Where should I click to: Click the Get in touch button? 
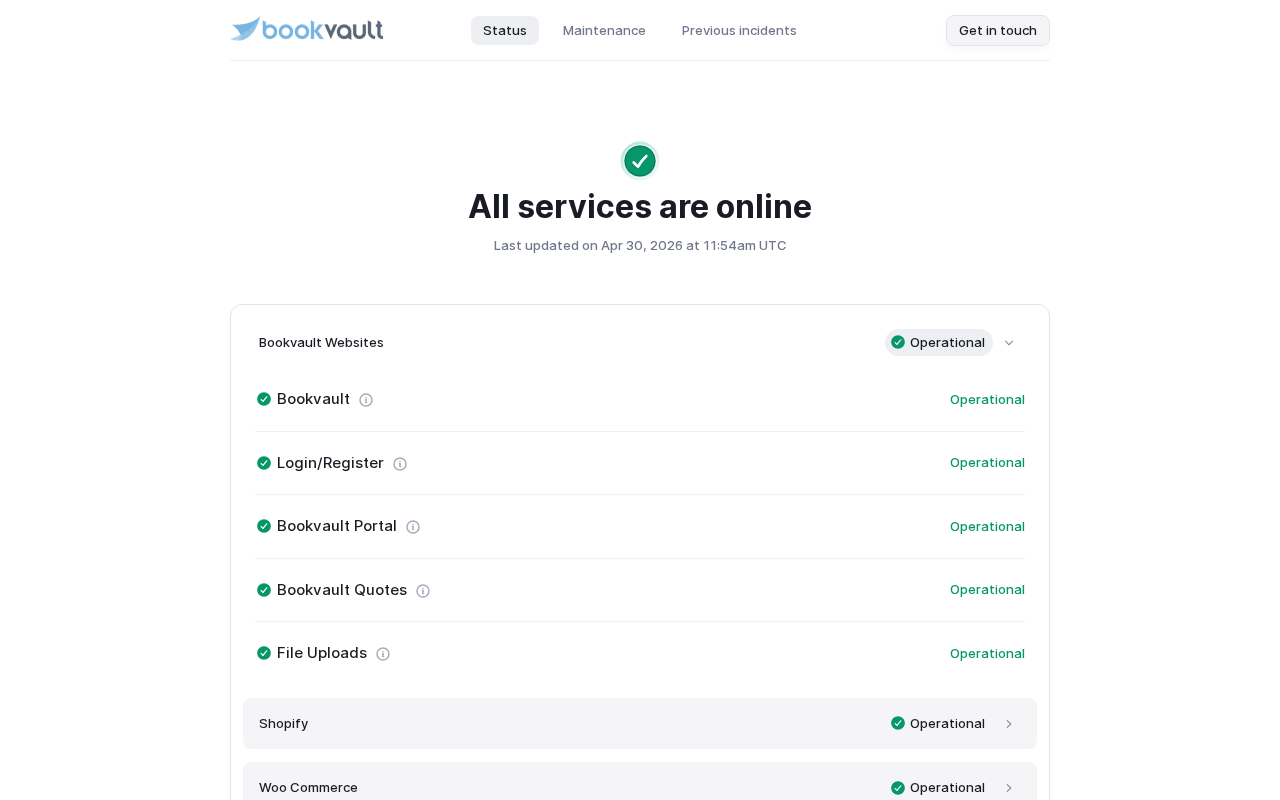(x=998, y=30)
